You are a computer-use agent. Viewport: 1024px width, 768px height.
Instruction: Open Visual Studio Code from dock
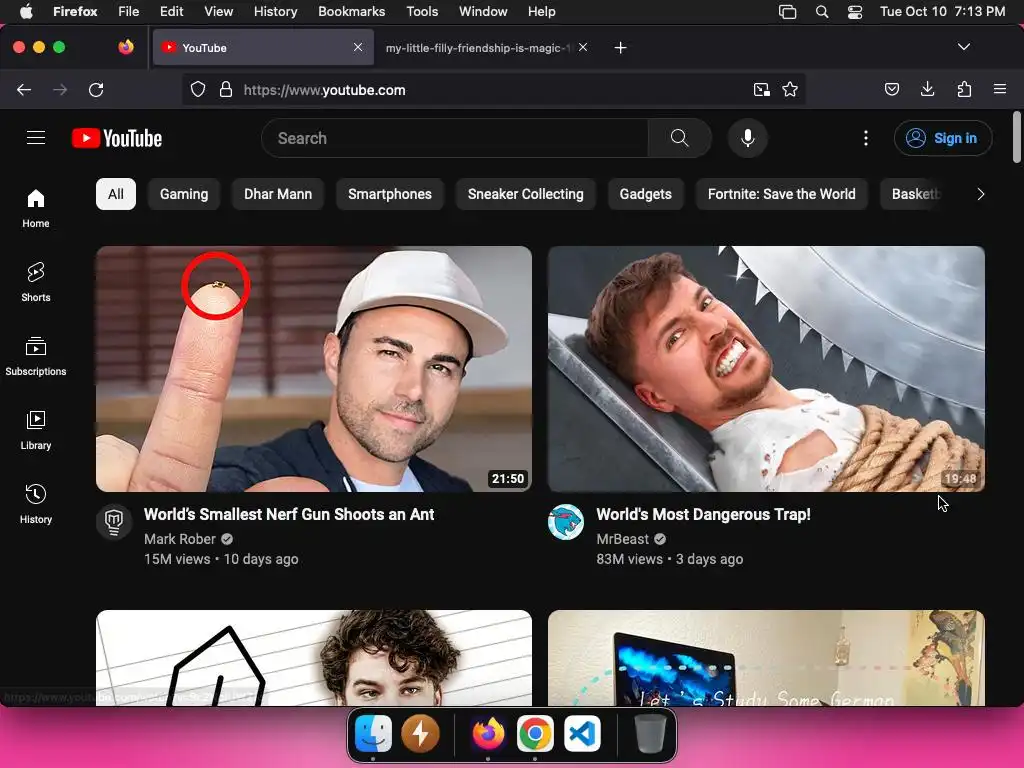582,733
